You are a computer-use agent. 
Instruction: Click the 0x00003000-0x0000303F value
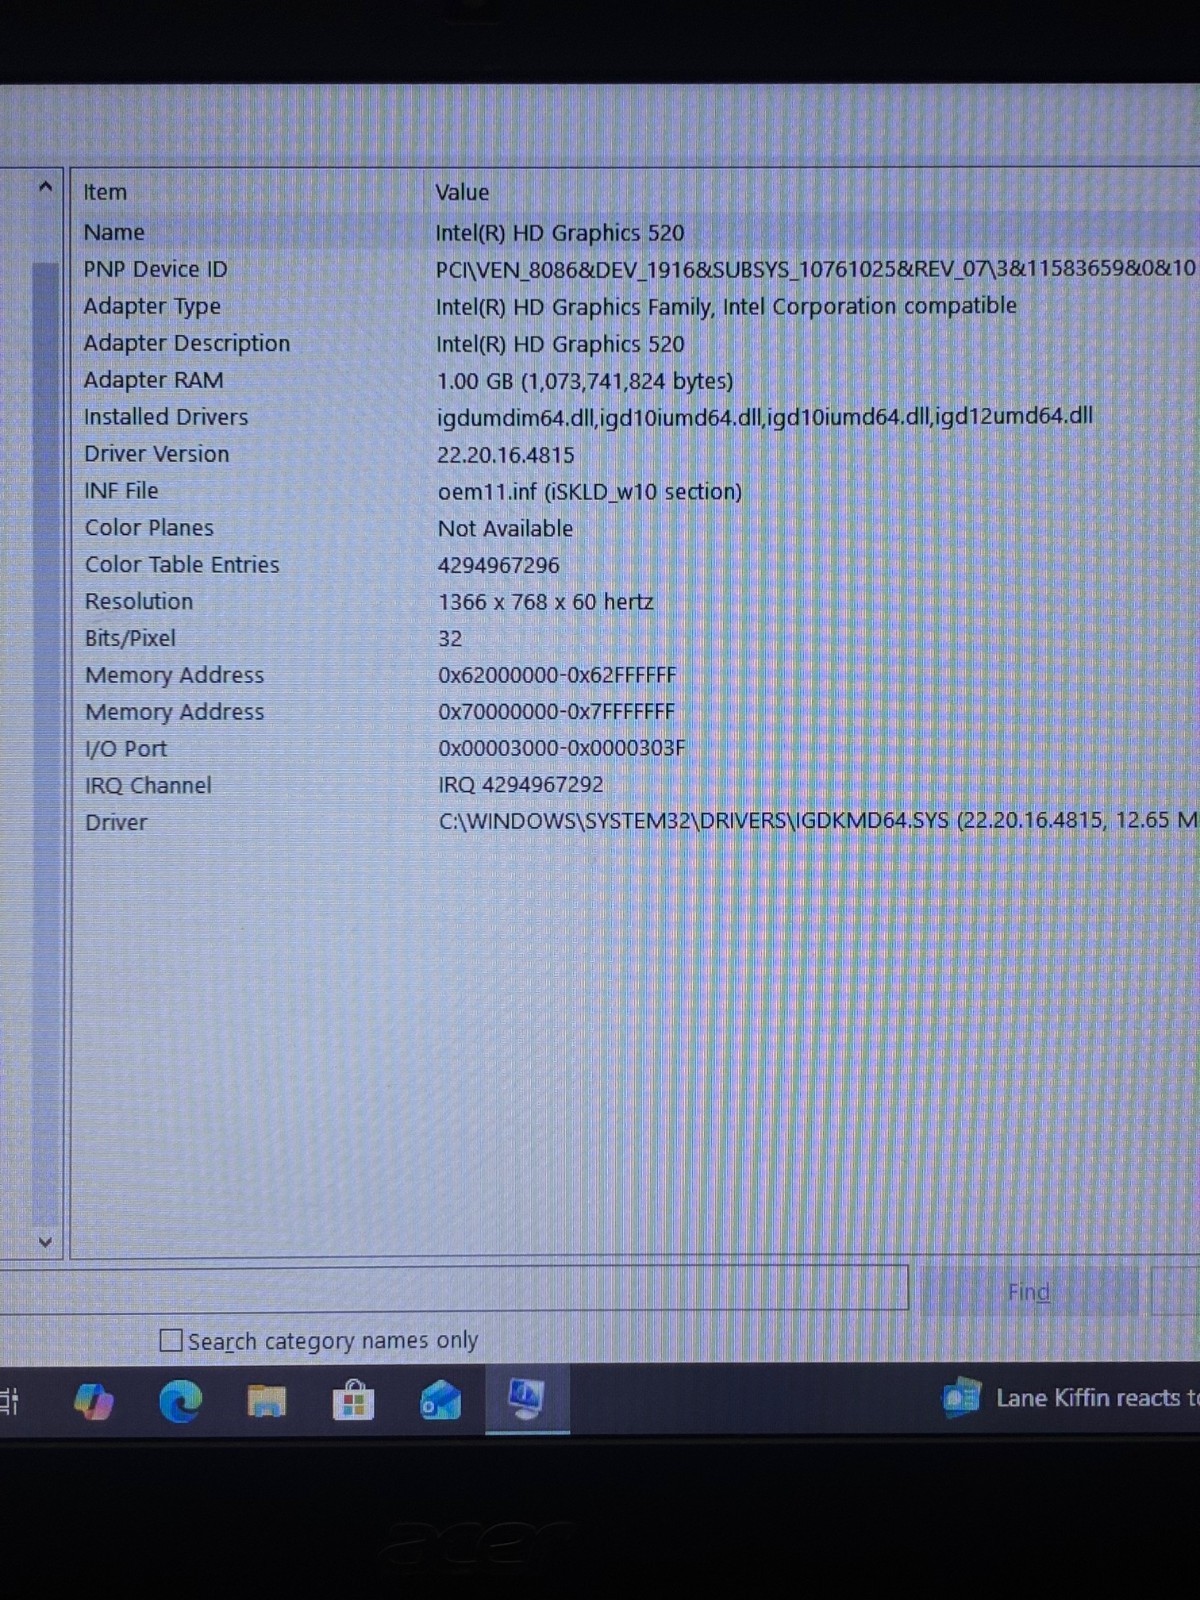562,748
